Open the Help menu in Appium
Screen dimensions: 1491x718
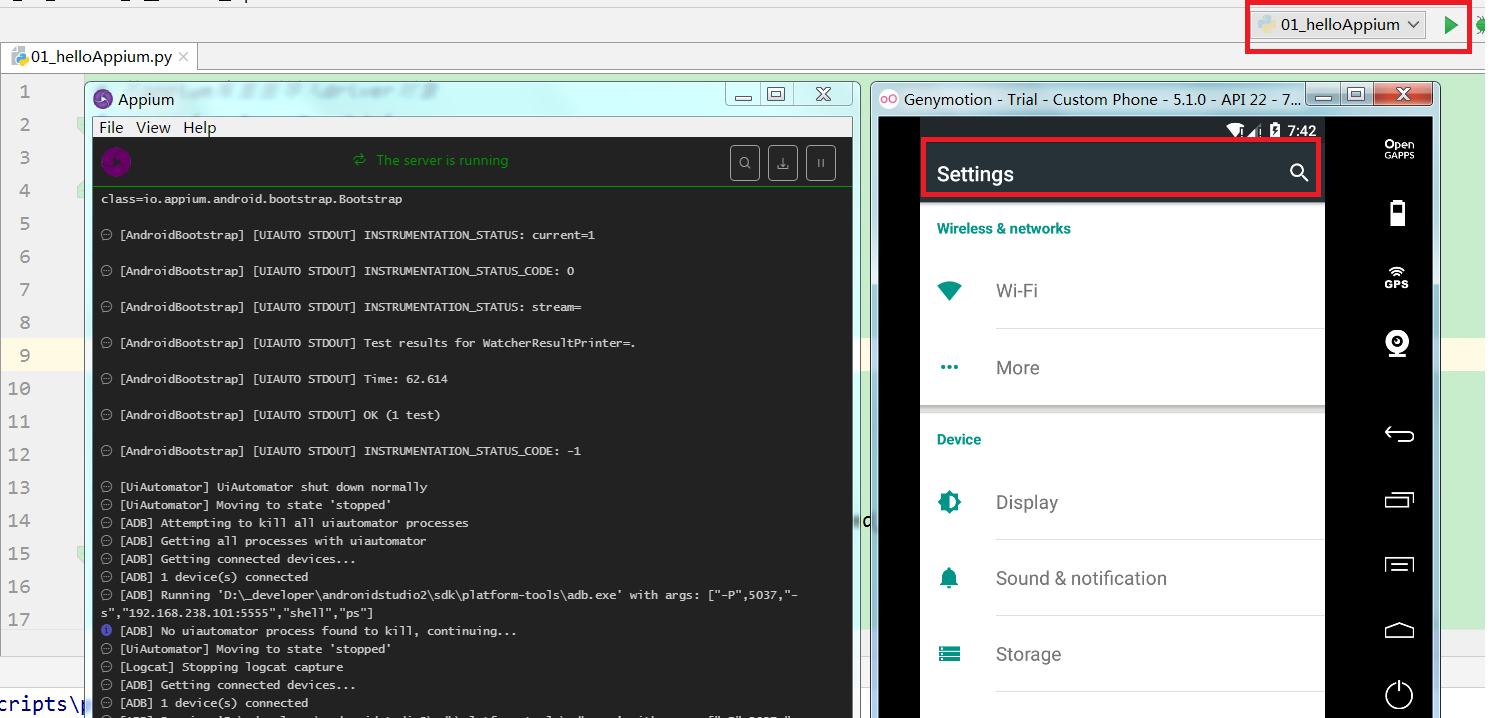click(x=200, y=127)
